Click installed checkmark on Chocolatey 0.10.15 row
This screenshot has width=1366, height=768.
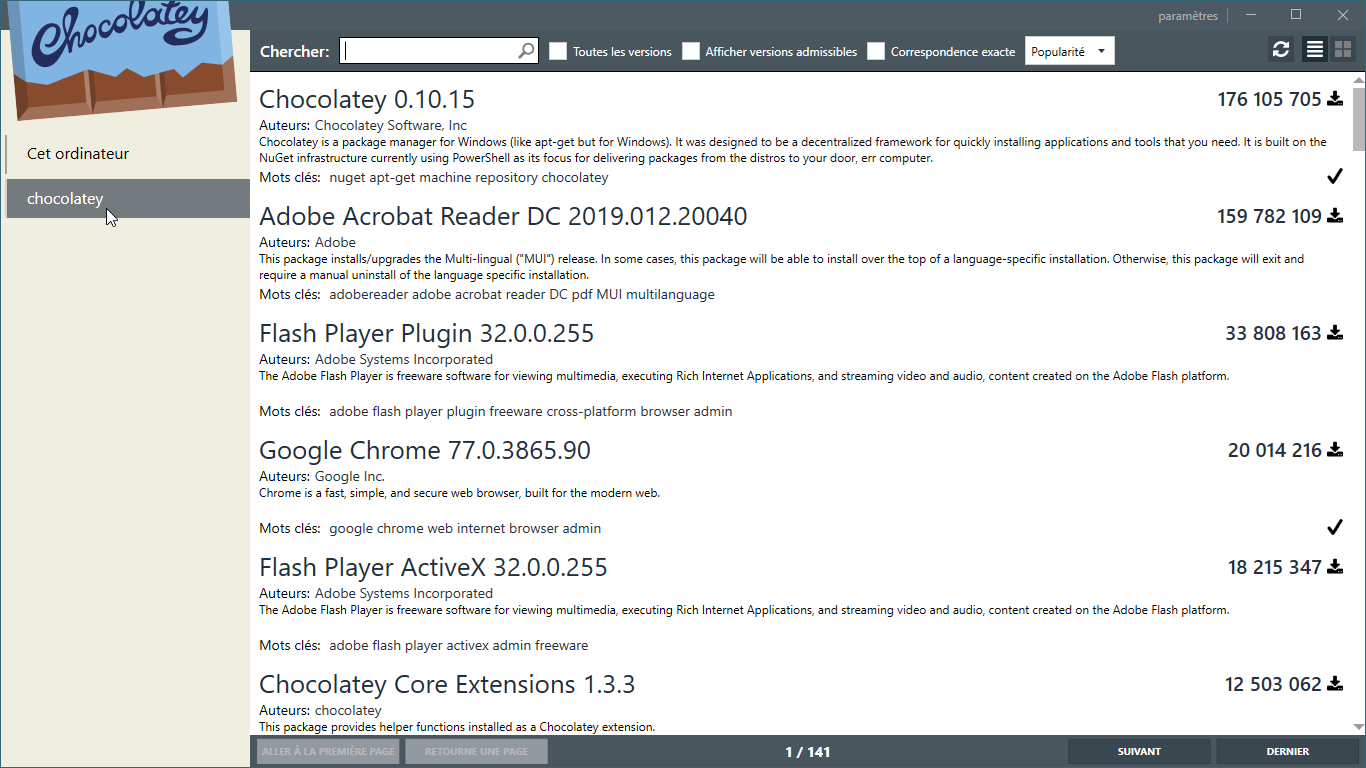[x=1334, y=177]
